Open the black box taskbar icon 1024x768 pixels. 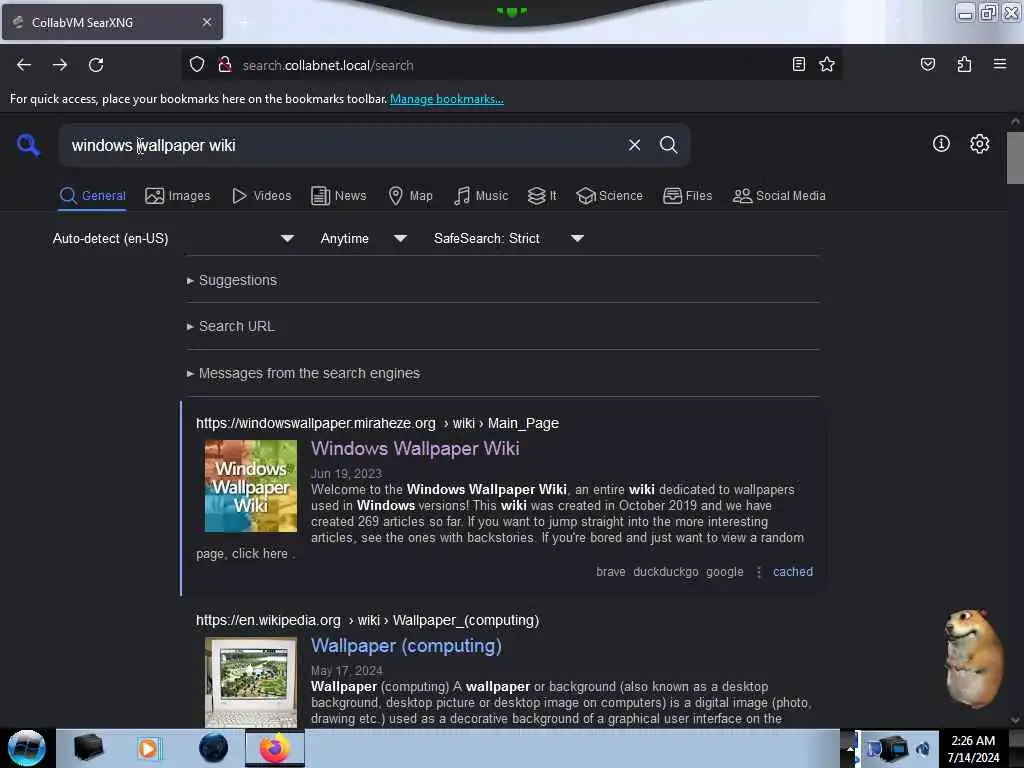point(89,748)
